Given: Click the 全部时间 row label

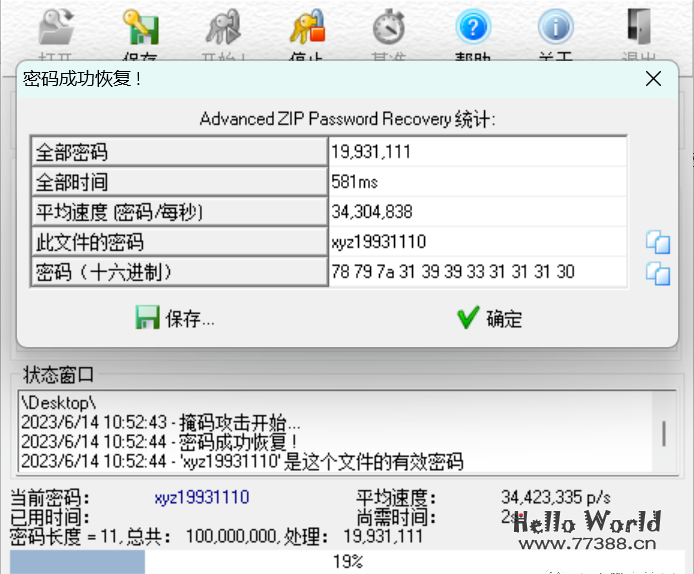Looking at the screenshot, I should (x=179, y=182).
